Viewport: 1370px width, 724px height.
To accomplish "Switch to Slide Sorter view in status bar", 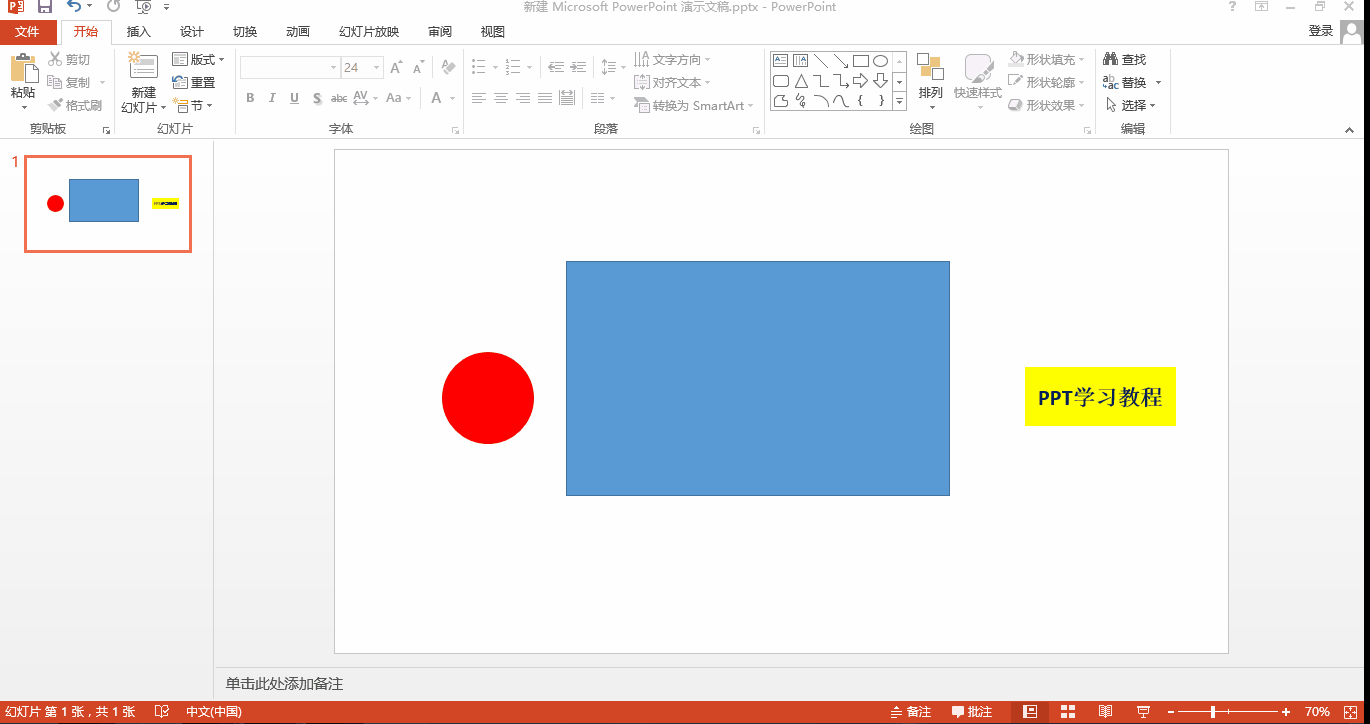I will pos(1068,712).
